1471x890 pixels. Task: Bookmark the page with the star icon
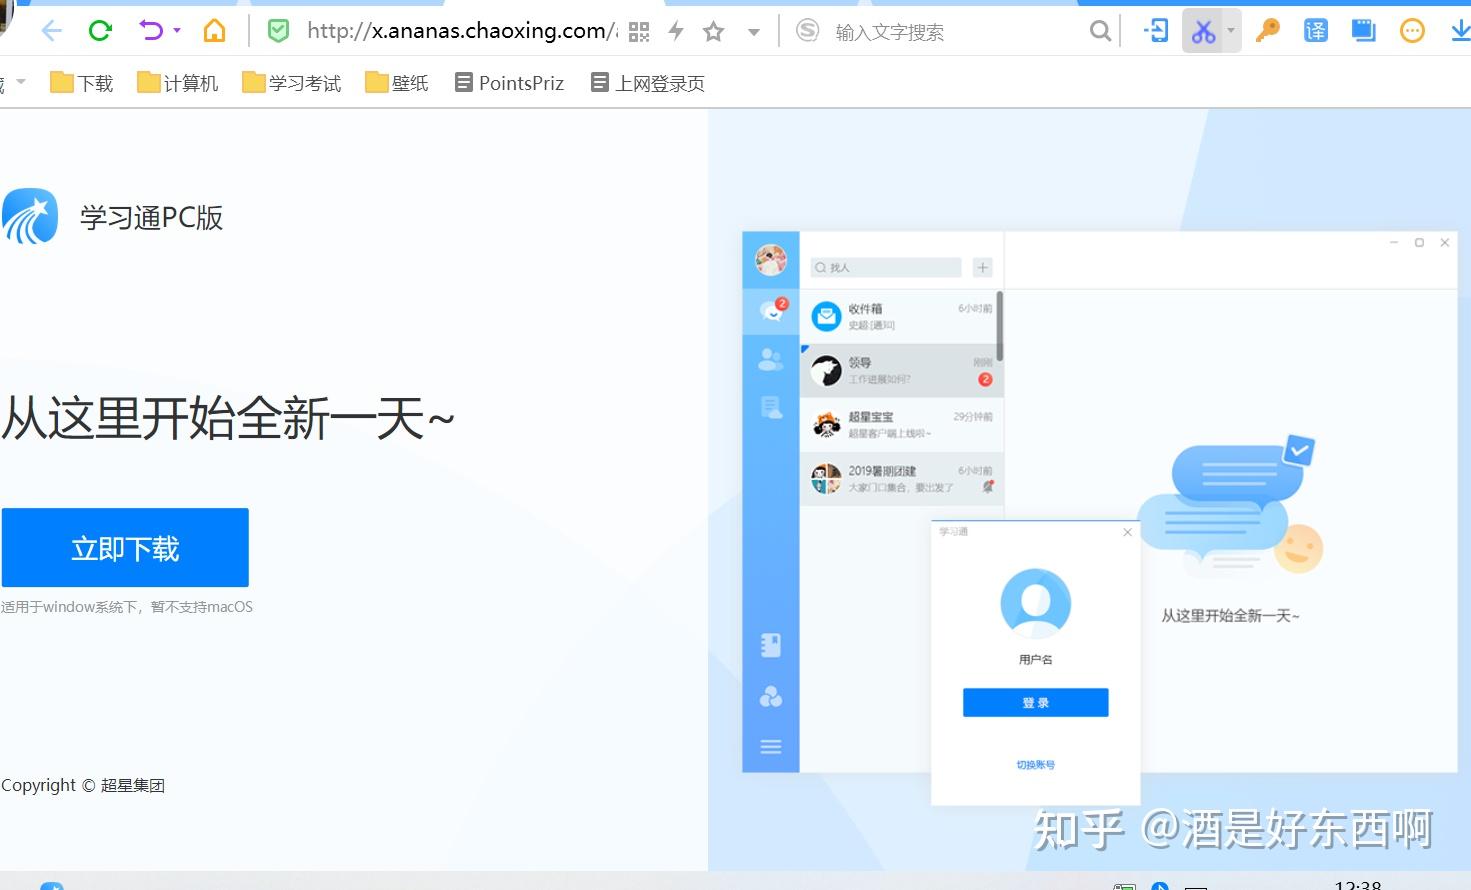(x=713, y=32)
